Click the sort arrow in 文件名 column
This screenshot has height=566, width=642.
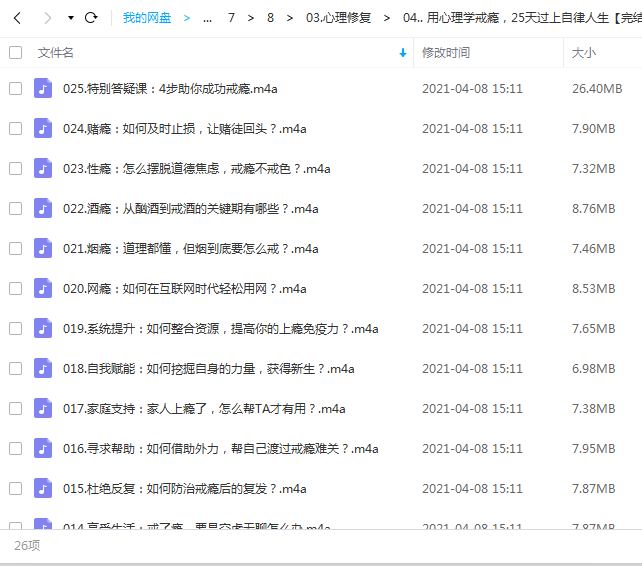403,53
